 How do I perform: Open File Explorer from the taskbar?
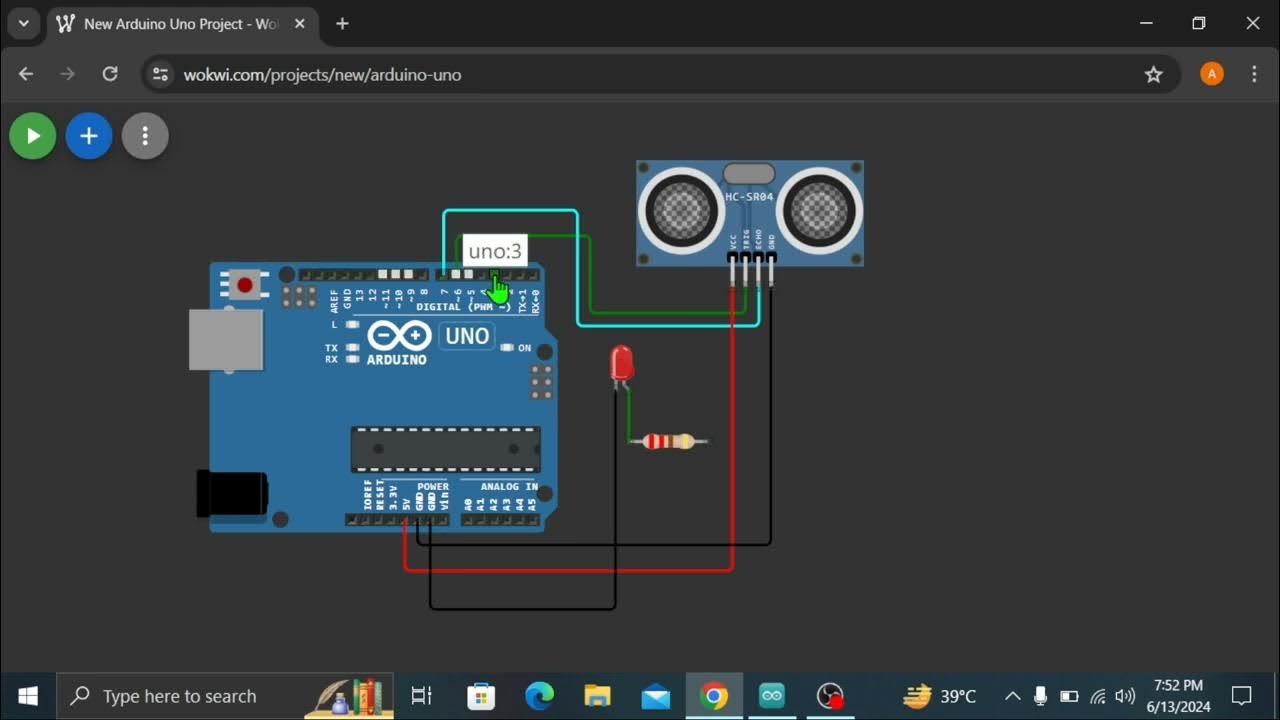(x=597, y=696)
